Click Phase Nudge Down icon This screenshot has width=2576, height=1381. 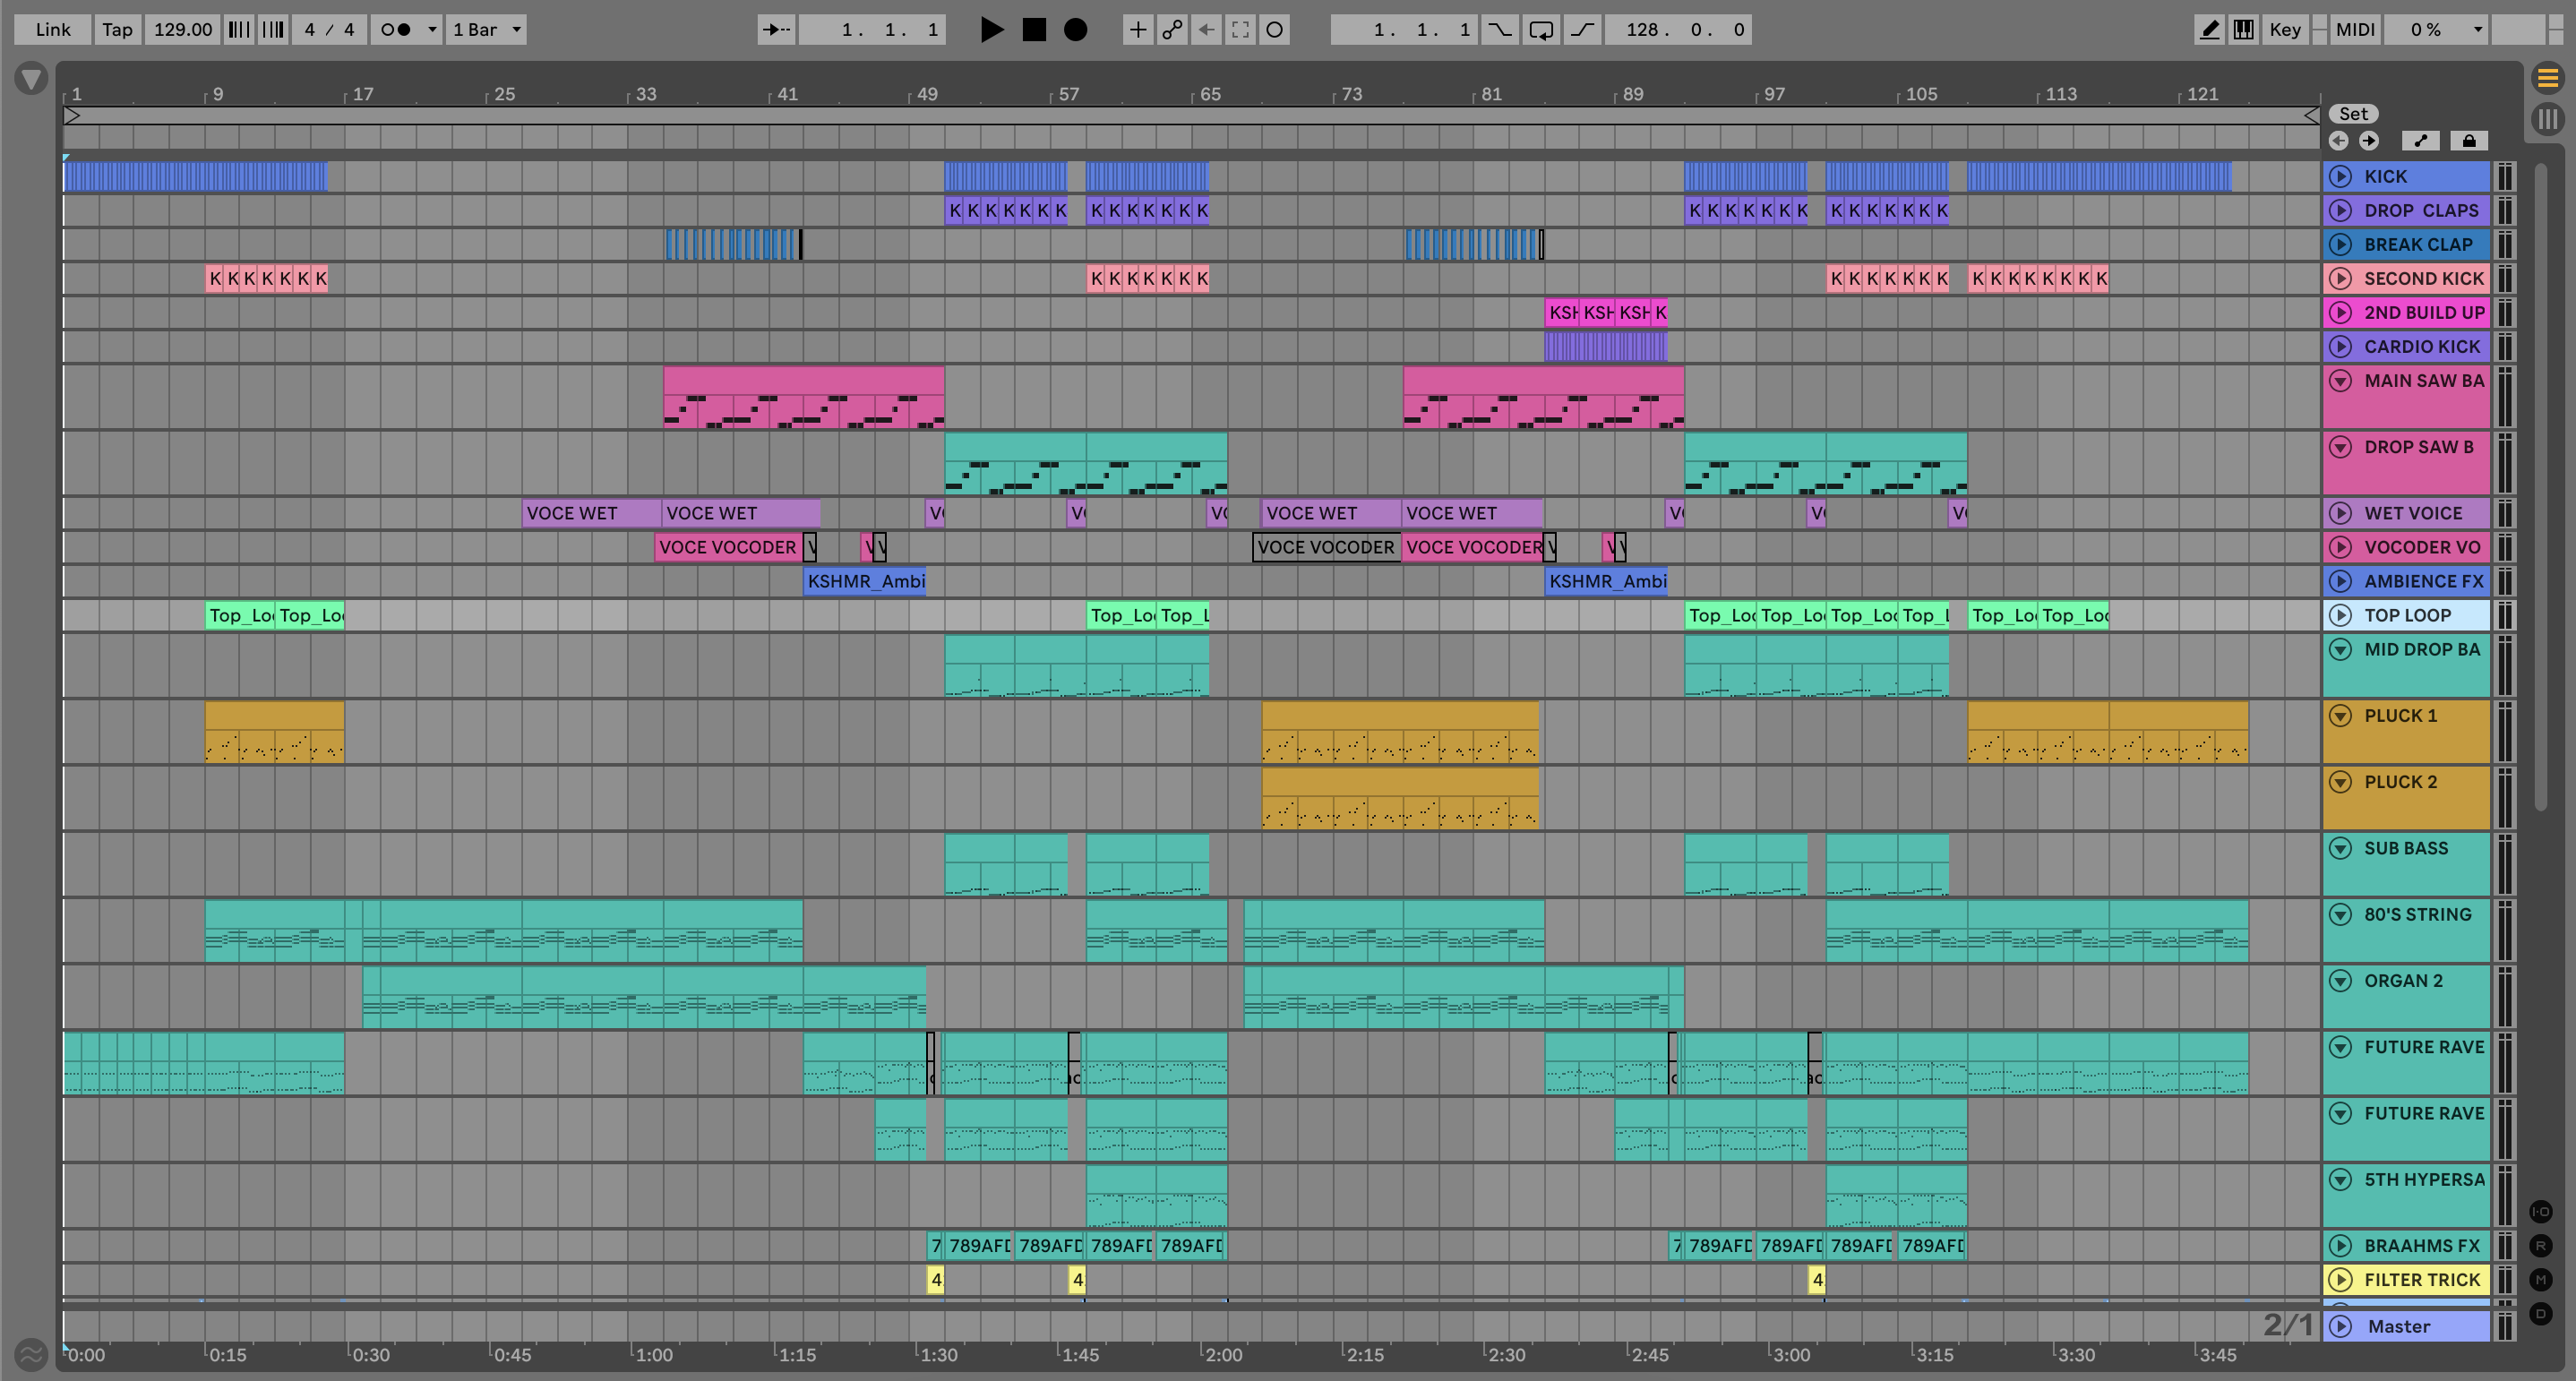coord(239,29)
